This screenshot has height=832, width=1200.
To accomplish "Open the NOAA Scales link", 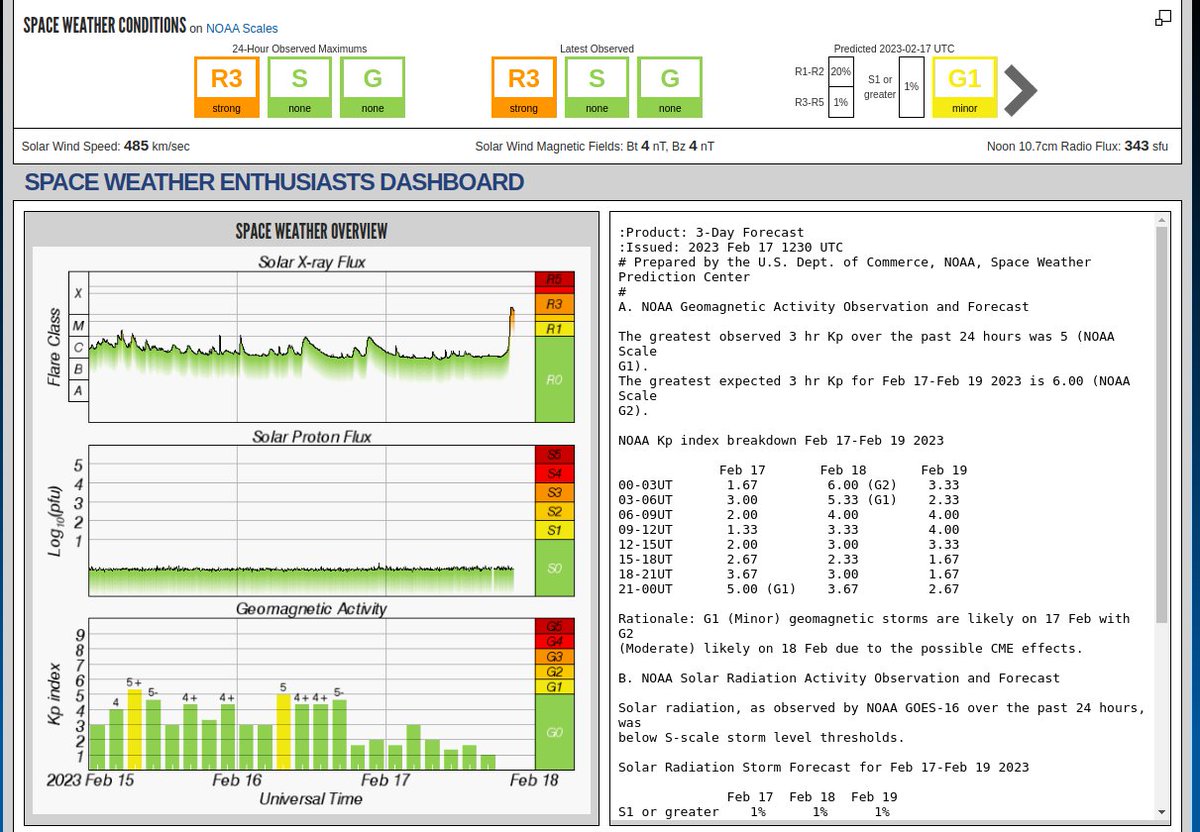I will click(242, 29).
